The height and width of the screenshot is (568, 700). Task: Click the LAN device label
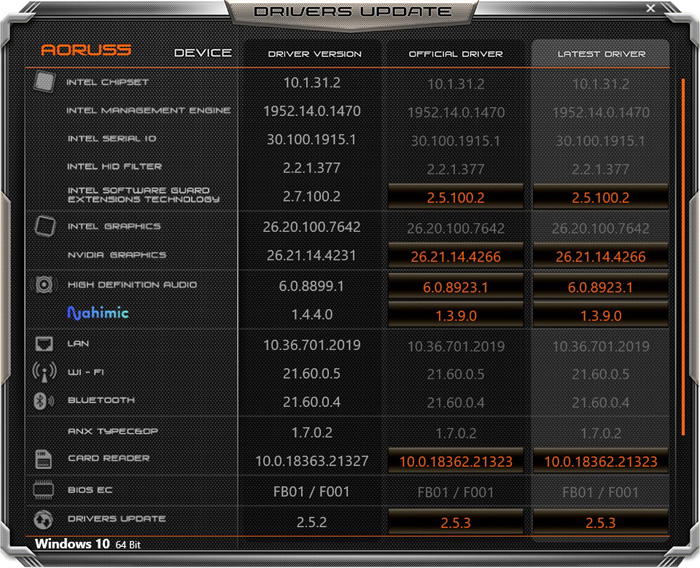[x=78, y=343]
